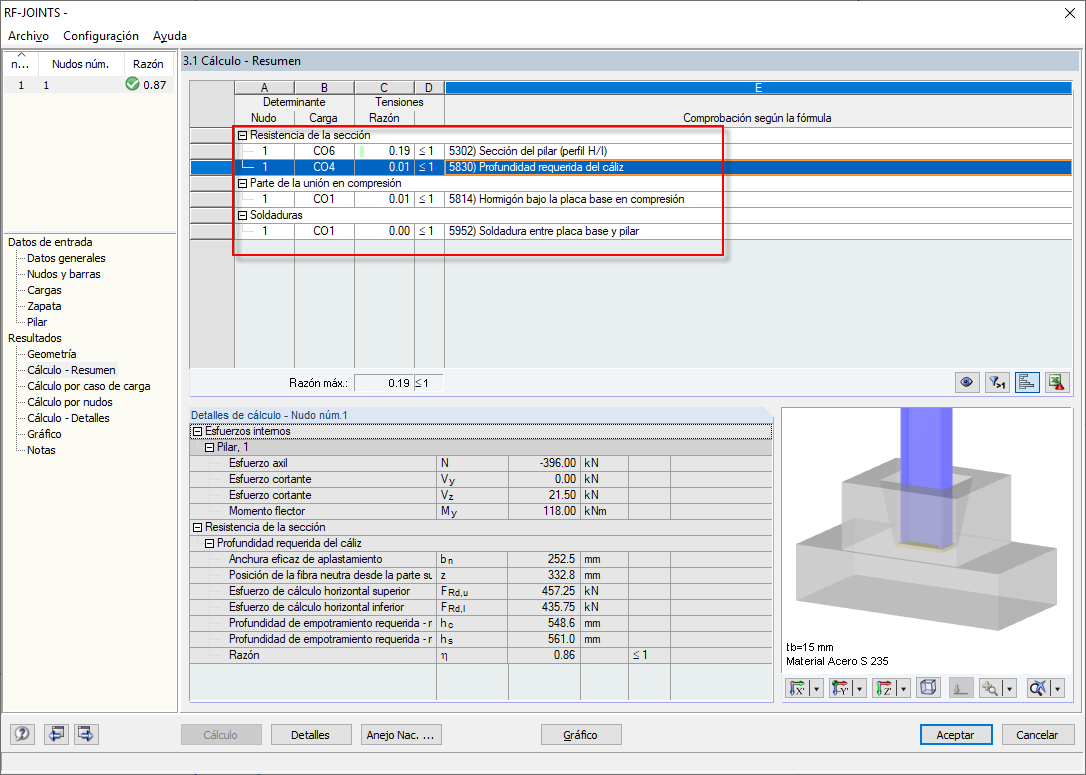The width and height of the screenshot is (1086, 775).
Task: Collapse Resistencia de la sección table group
Action: (242, 136)
